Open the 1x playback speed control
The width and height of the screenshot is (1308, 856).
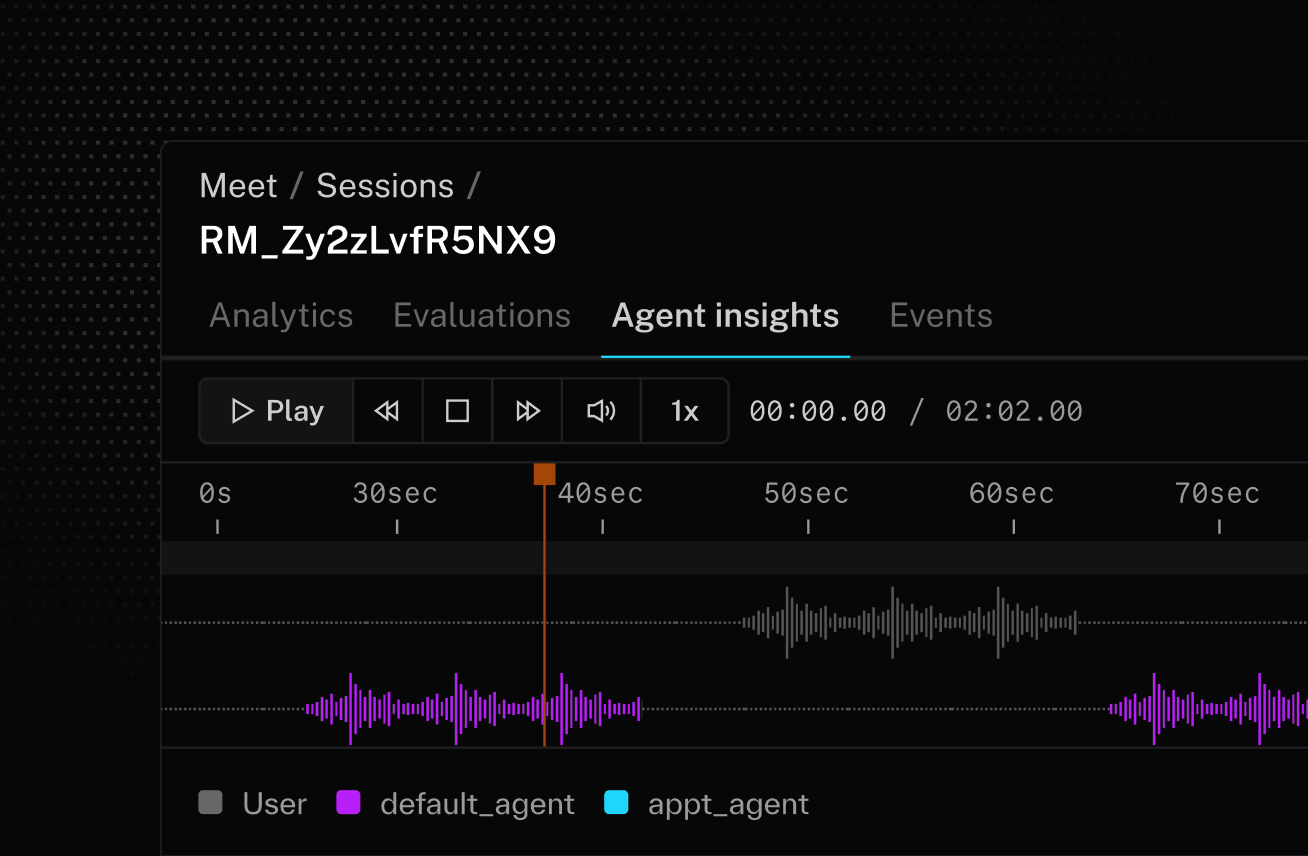(x=684, y=410)
